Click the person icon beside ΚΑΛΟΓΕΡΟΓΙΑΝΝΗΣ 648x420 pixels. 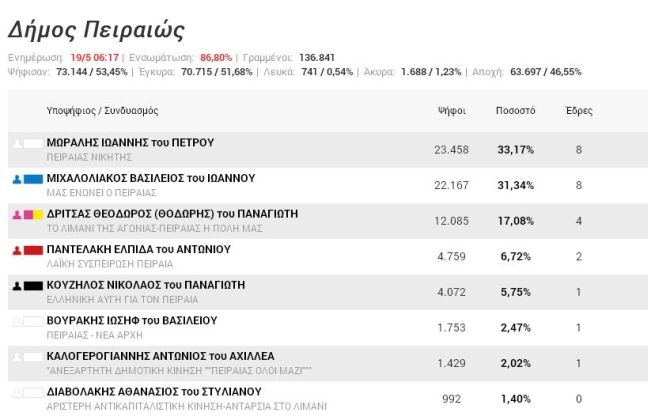[16, 357]
